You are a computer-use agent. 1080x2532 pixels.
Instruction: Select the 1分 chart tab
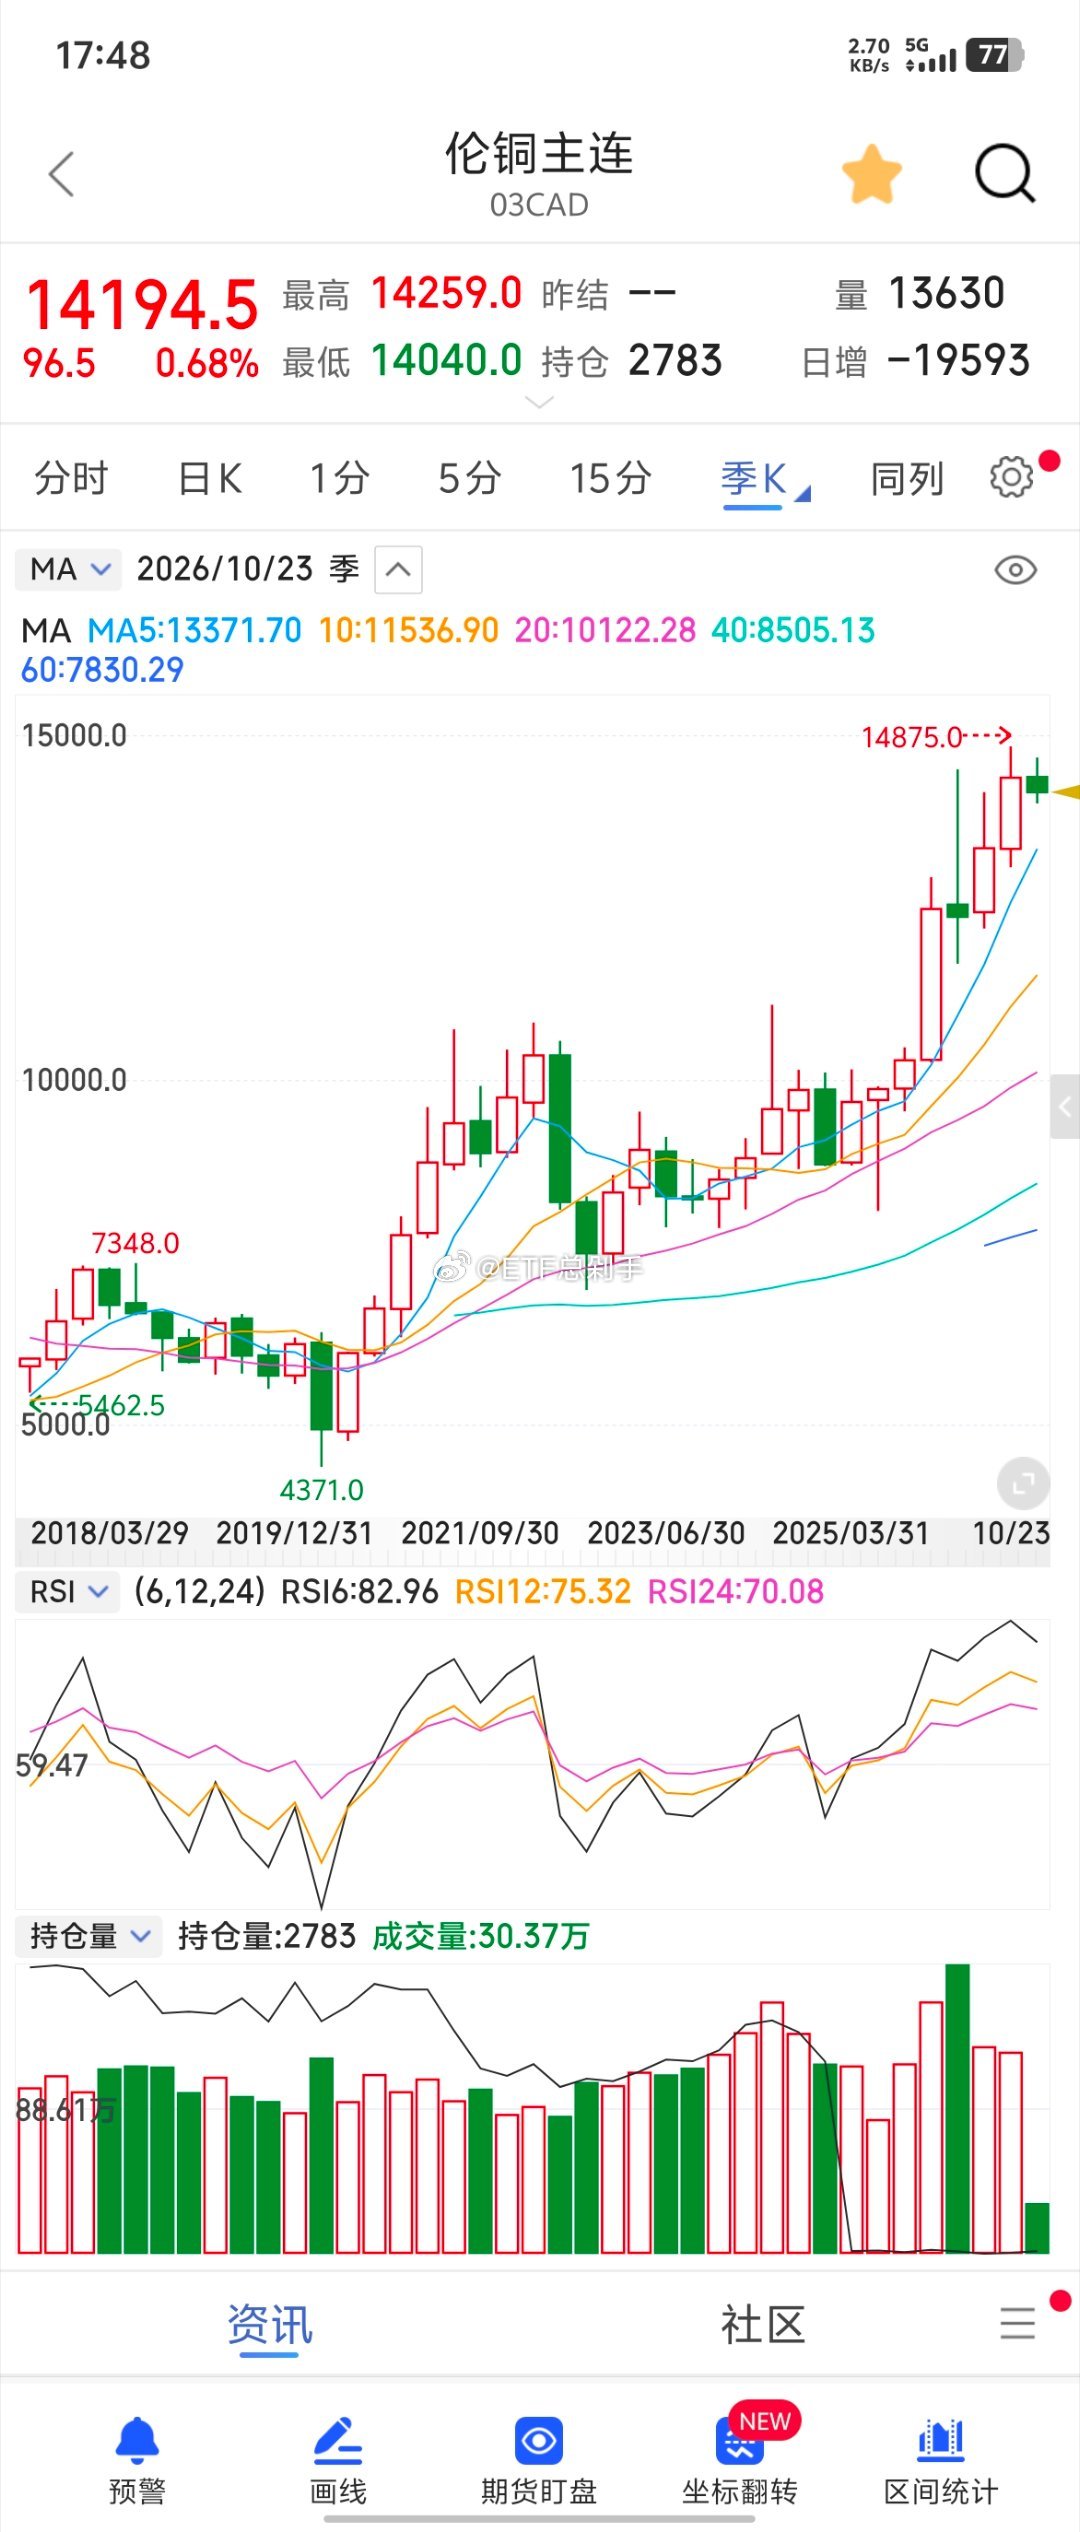[x=340, y=478]
